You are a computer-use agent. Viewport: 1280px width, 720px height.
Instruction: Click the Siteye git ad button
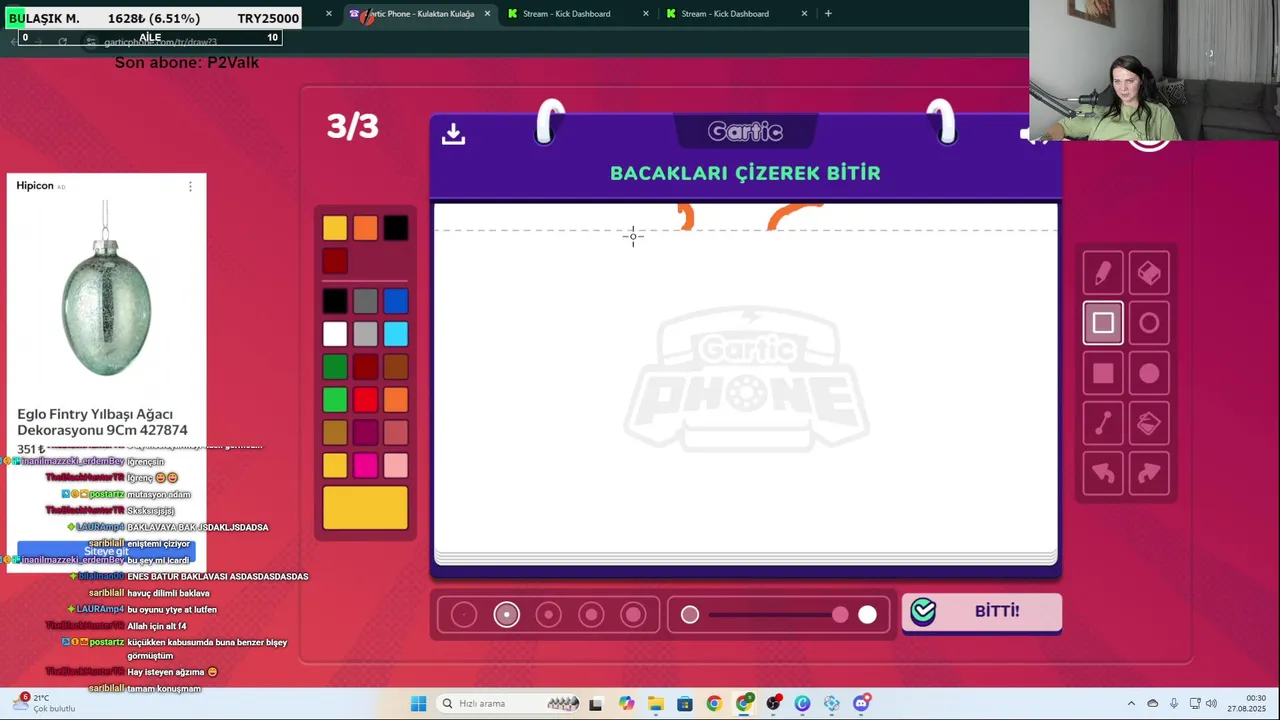[106, 551]
